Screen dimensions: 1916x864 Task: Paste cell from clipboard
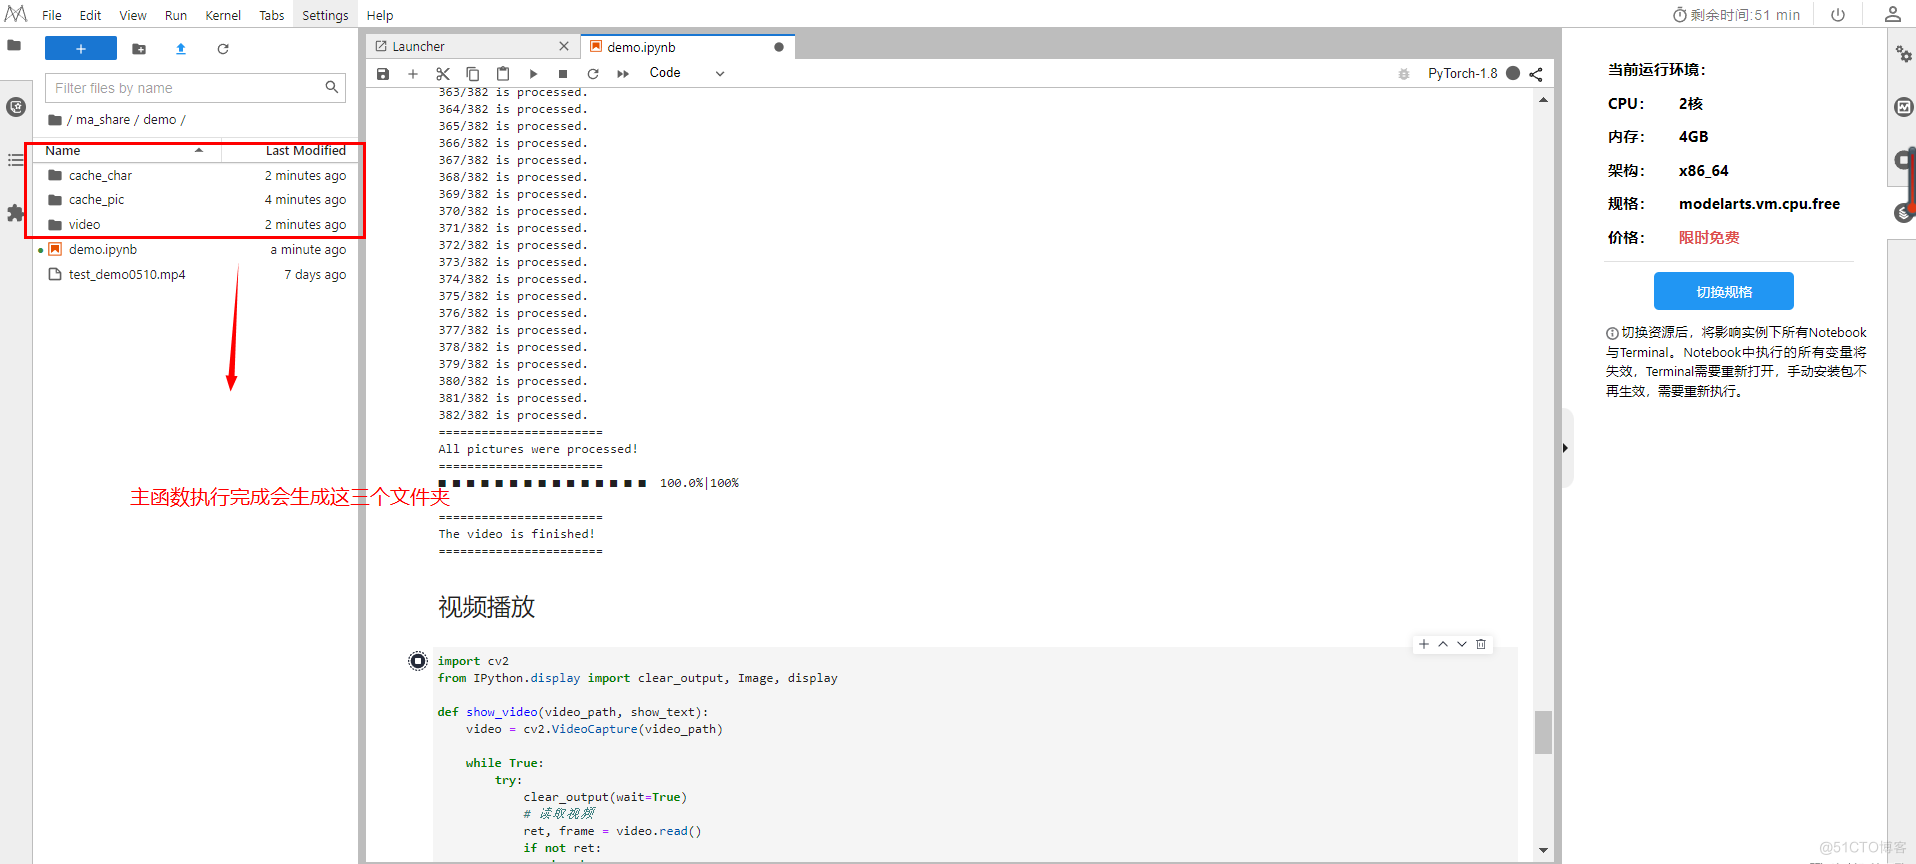point(503,73)
